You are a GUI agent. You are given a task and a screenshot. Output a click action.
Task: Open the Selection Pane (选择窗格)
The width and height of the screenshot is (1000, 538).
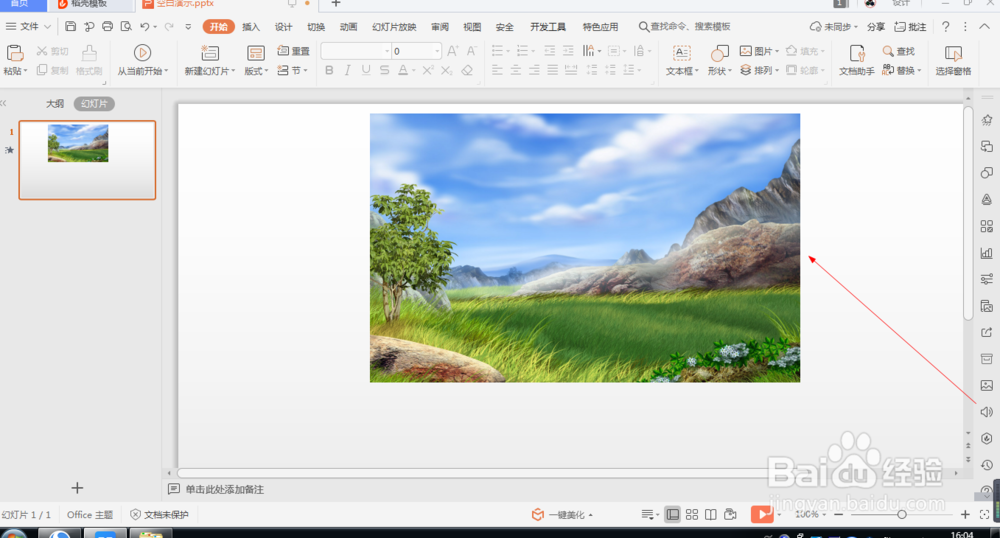click(x=953, y=61)
